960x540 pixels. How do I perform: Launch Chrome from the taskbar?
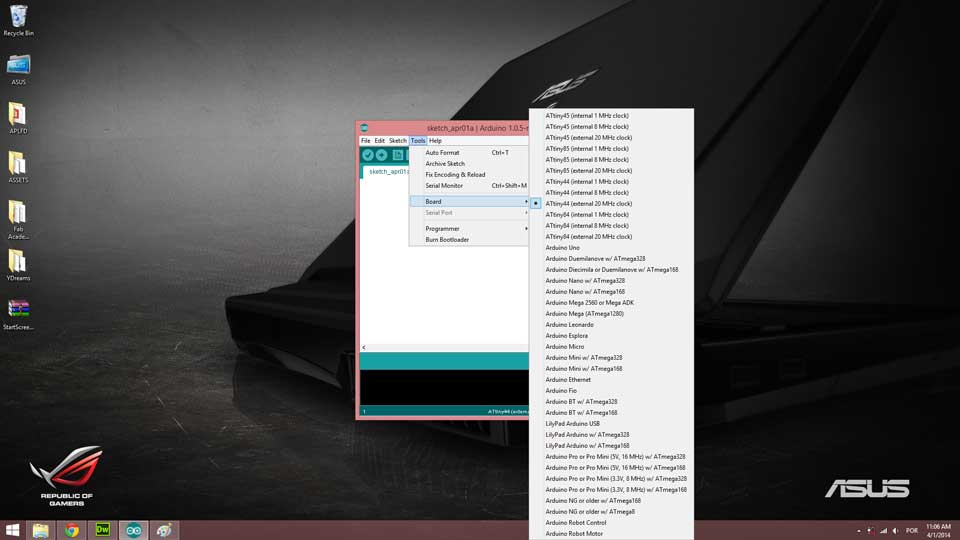[x=72, y=530]
